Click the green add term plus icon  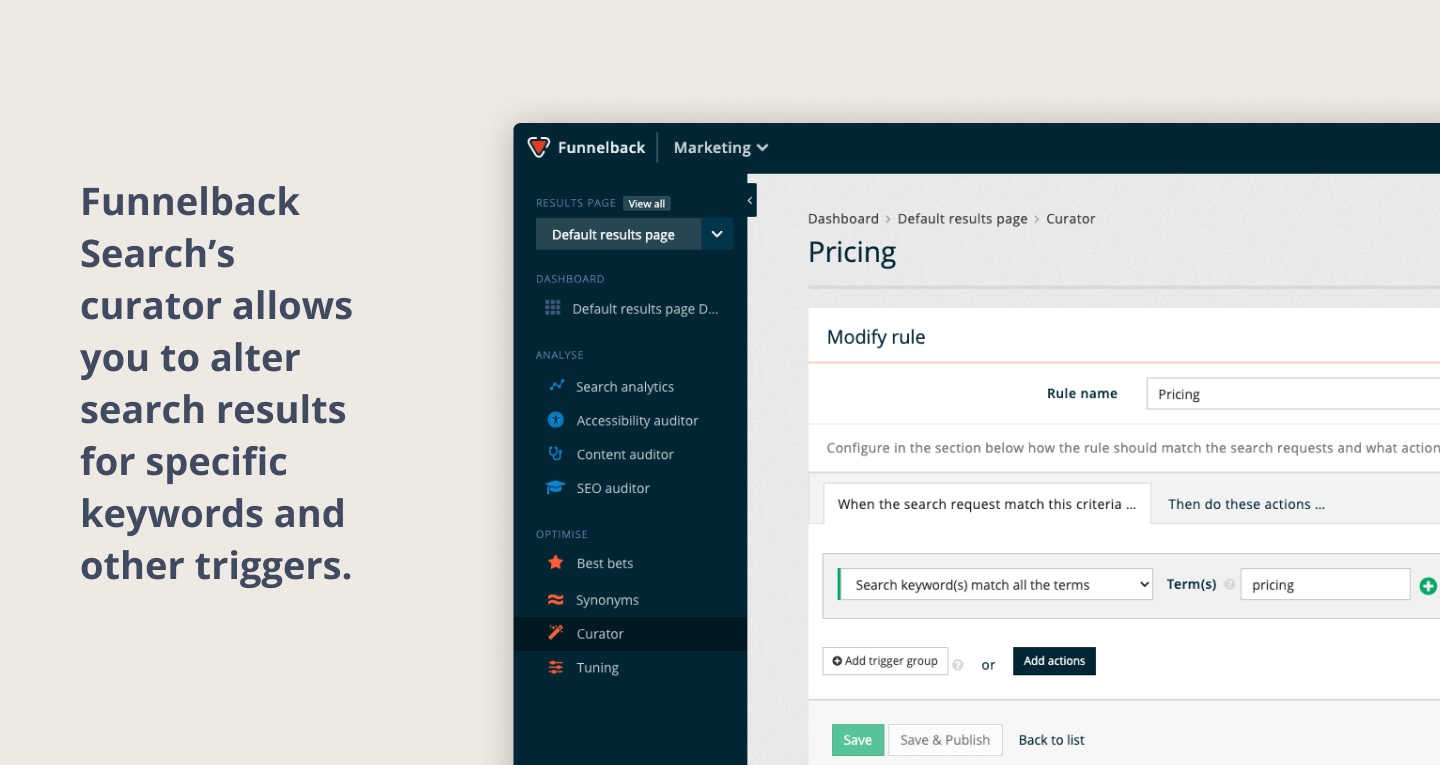1428,586
